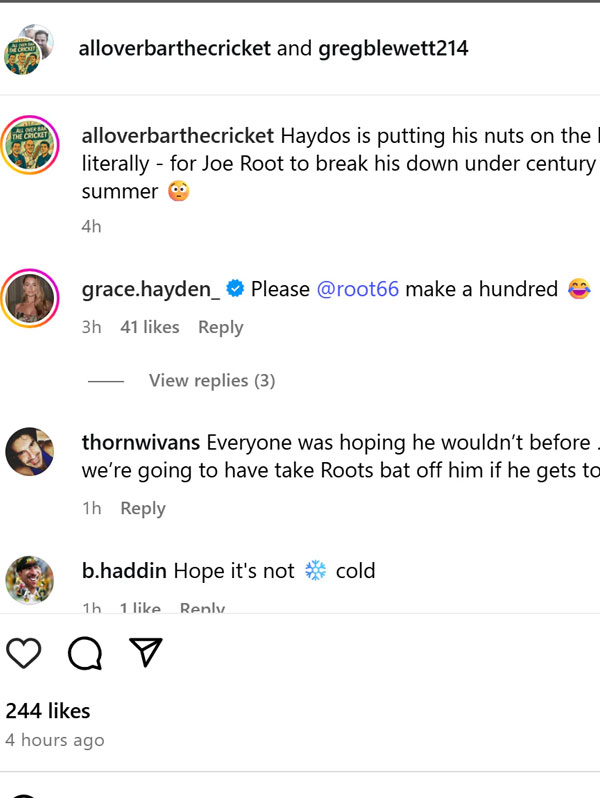Viewport: 600px width, 800px height.
Task: Share the post via paper plane icon
Action: click(x=146, y=653)
